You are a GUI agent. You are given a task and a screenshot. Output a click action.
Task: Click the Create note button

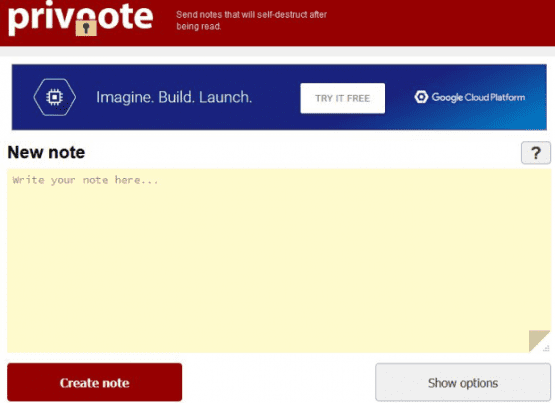[95, 382]
